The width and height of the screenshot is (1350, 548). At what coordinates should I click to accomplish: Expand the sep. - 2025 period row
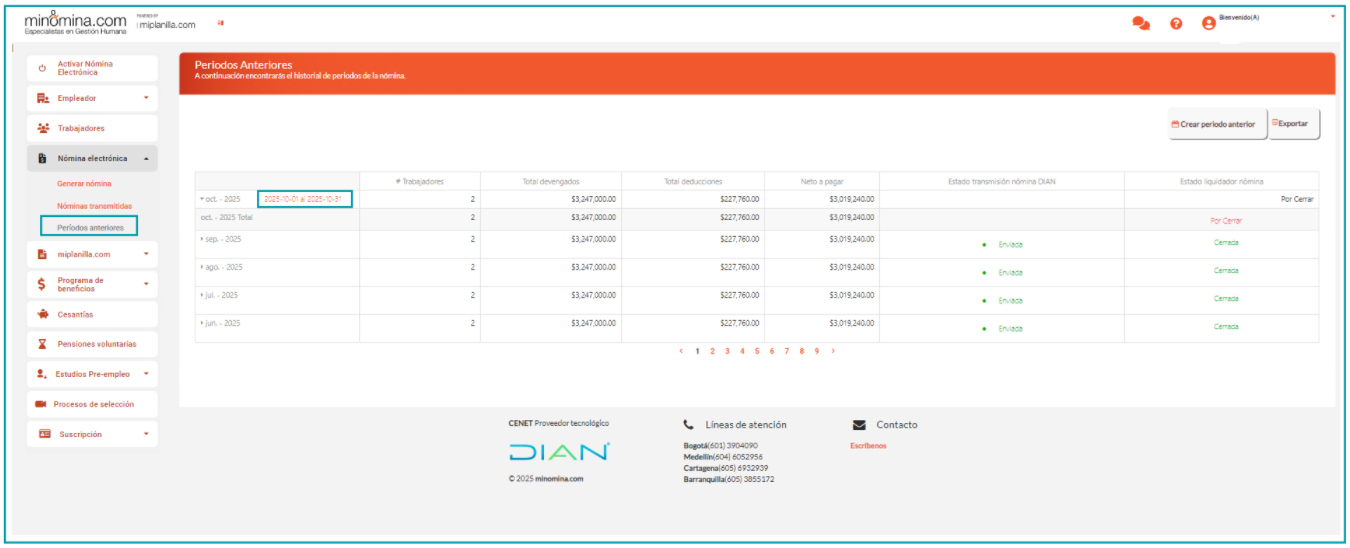202,240
